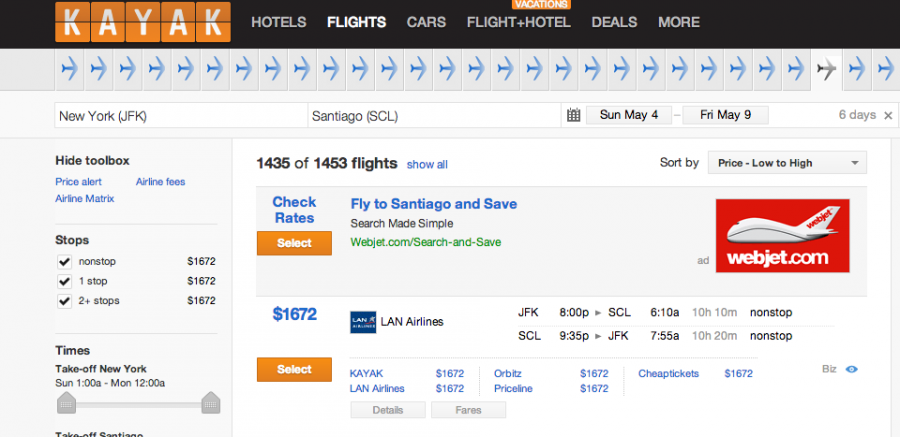Click the eye icon next to Biz
This screenshot has width=900, height=437.
click(852, 369)
